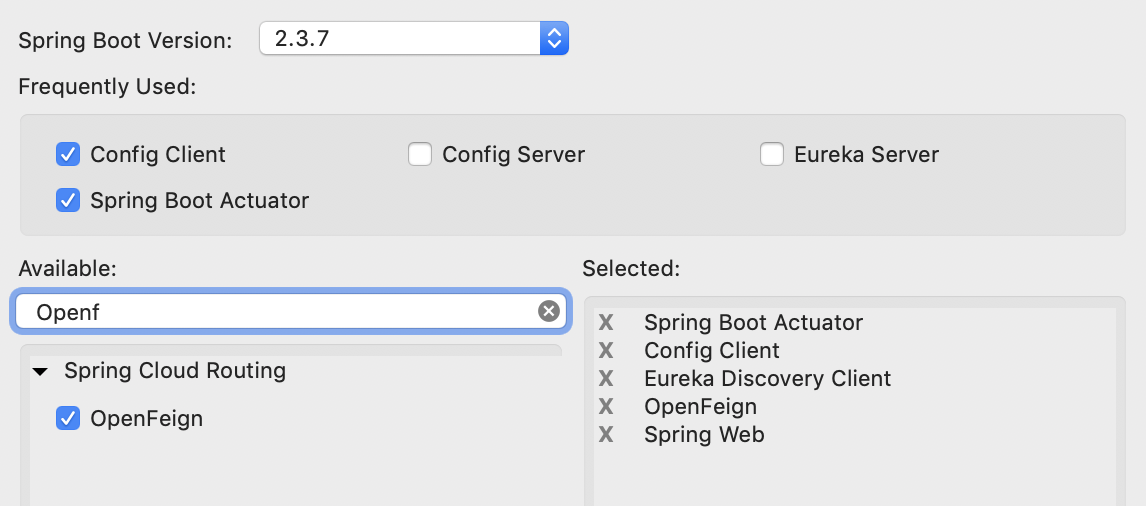The width and height of the screenshot is (1146, 506).
Task: Collapse the Spring Cloud Routing category
Action: [x=40, y=372]
